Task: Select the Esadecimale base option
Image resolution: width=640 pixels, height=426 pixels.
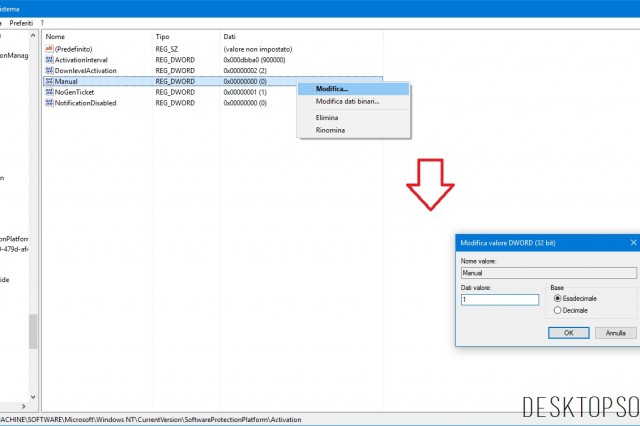Action: (x=557, y=298)
